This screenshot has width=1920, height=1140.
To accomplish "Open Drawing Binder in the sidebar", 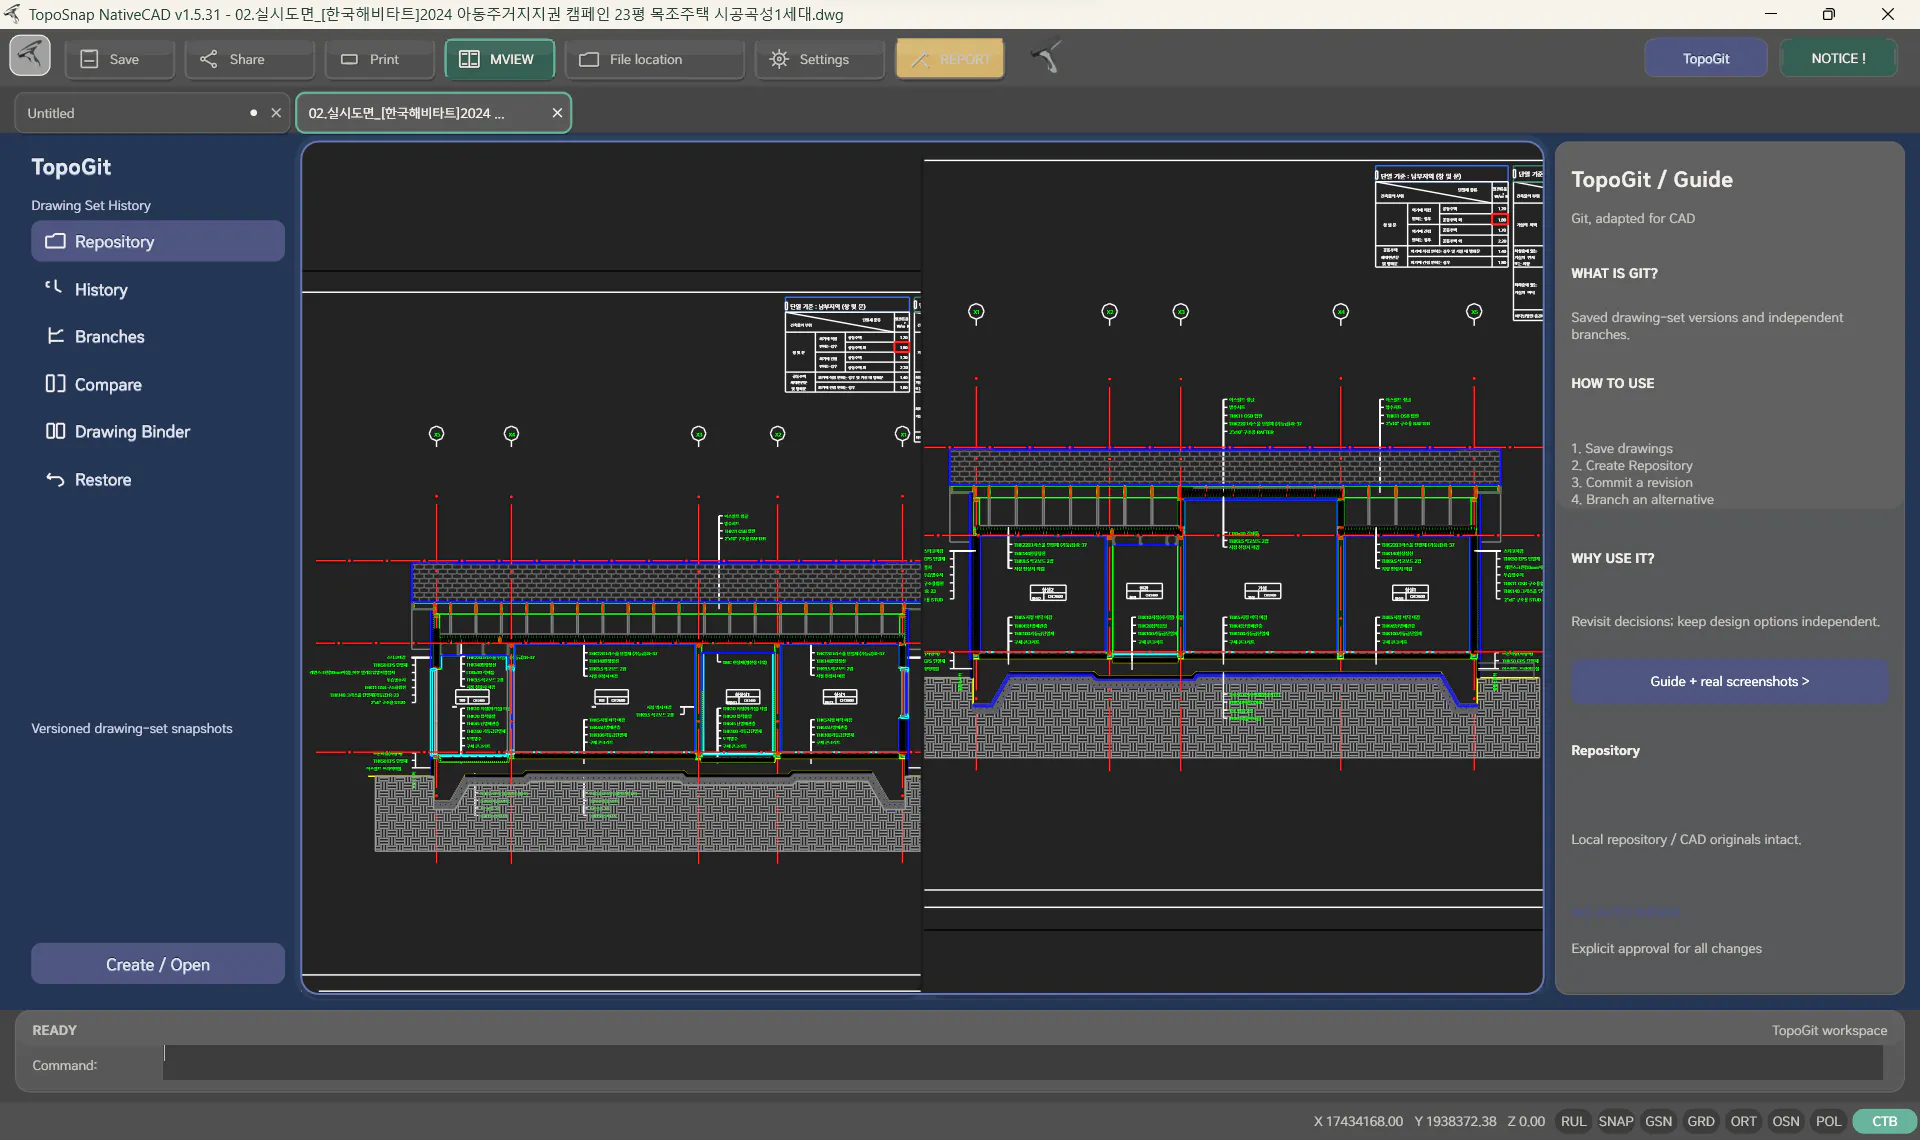I will (157, 431).
